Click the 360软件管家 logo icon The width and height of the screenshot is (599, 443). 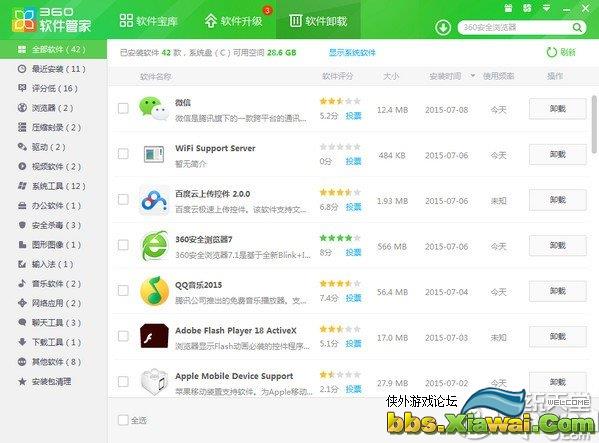24,20
